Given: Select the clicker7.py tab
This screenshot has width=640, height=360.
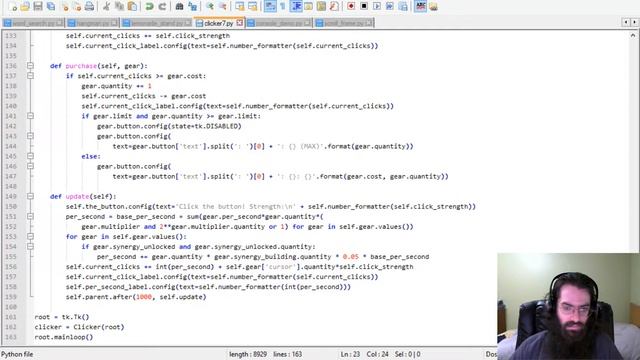Looking at the screenshot, I should coord(219,23).
